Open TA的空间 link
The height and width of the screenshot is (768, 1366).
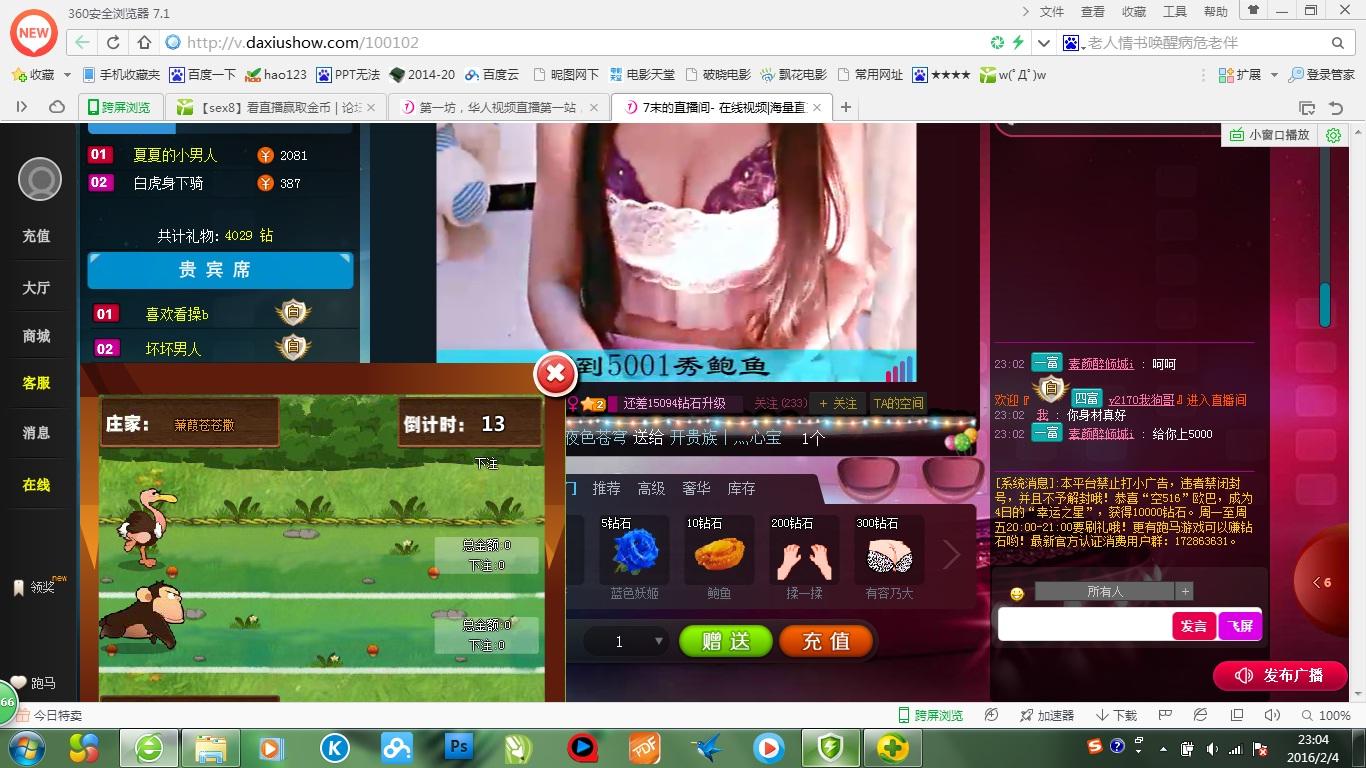[x=898, y=403]
